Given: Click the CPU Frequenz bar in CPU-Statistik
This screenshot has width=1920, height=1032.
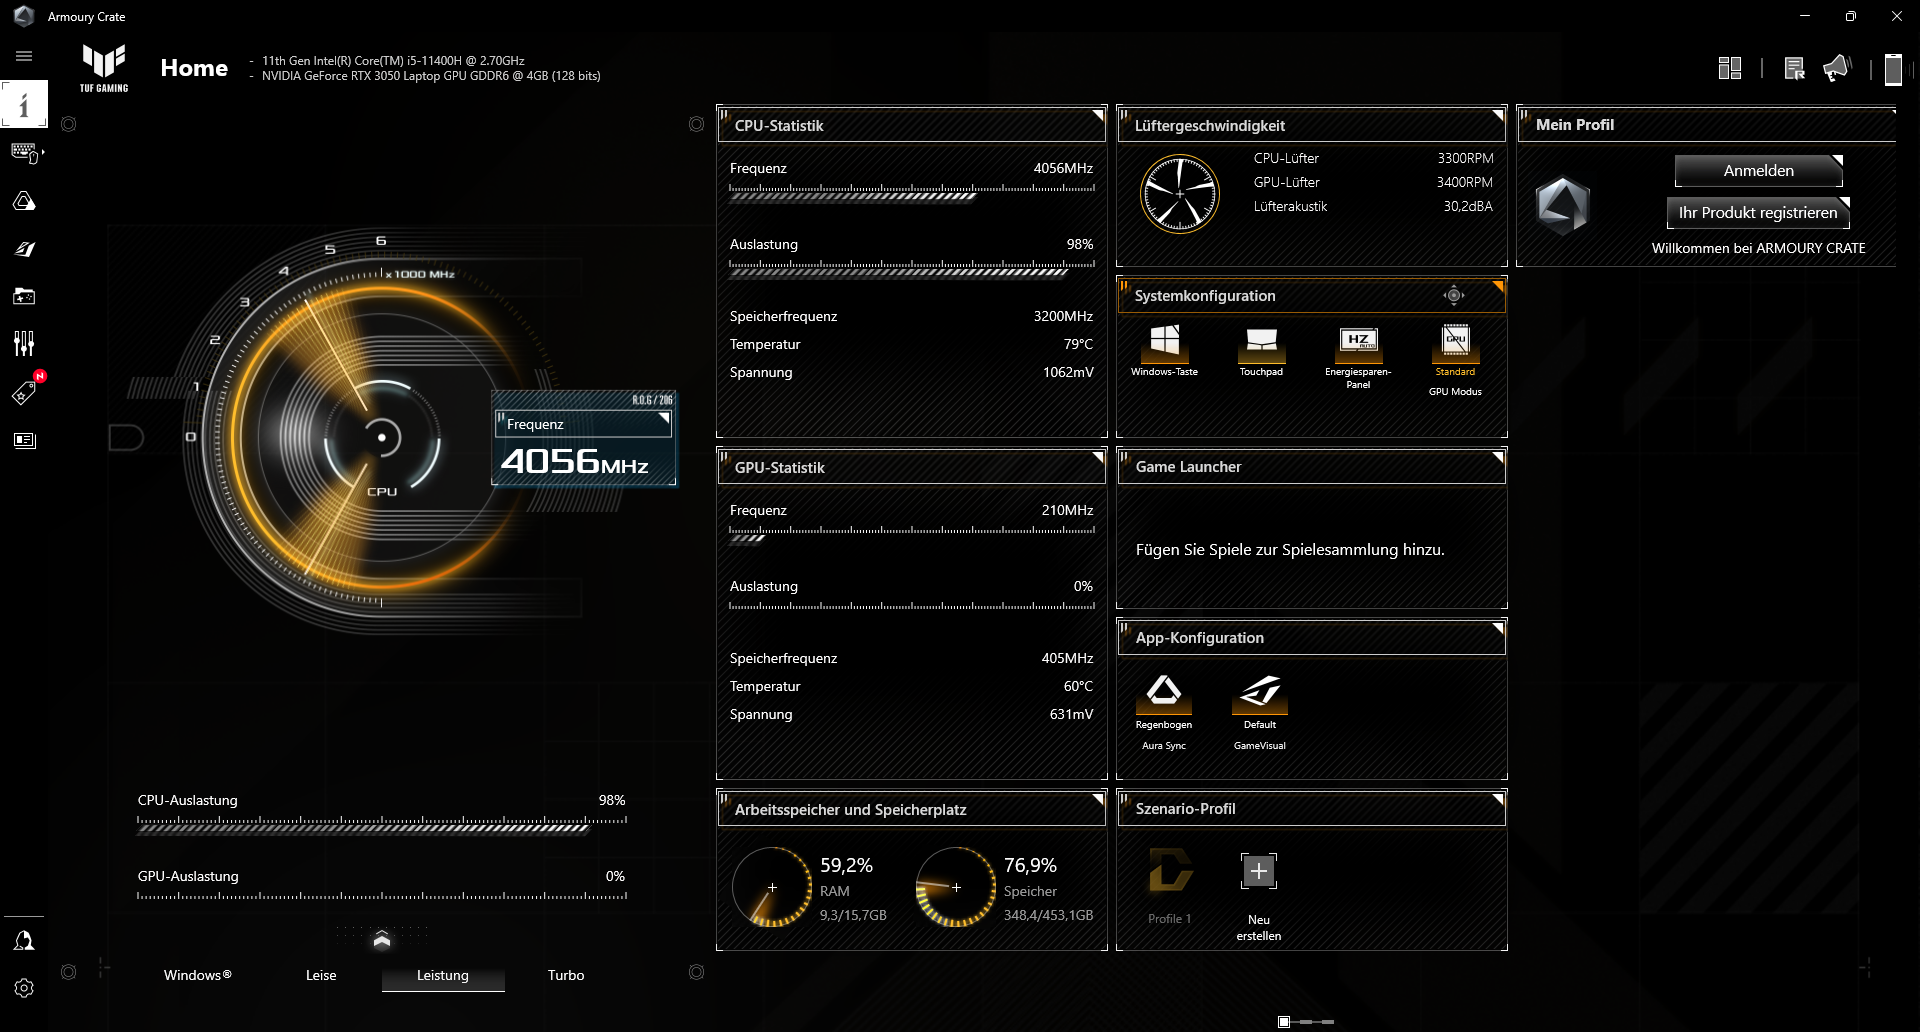Looking at the screenshot, I should [x=912, y=192].
